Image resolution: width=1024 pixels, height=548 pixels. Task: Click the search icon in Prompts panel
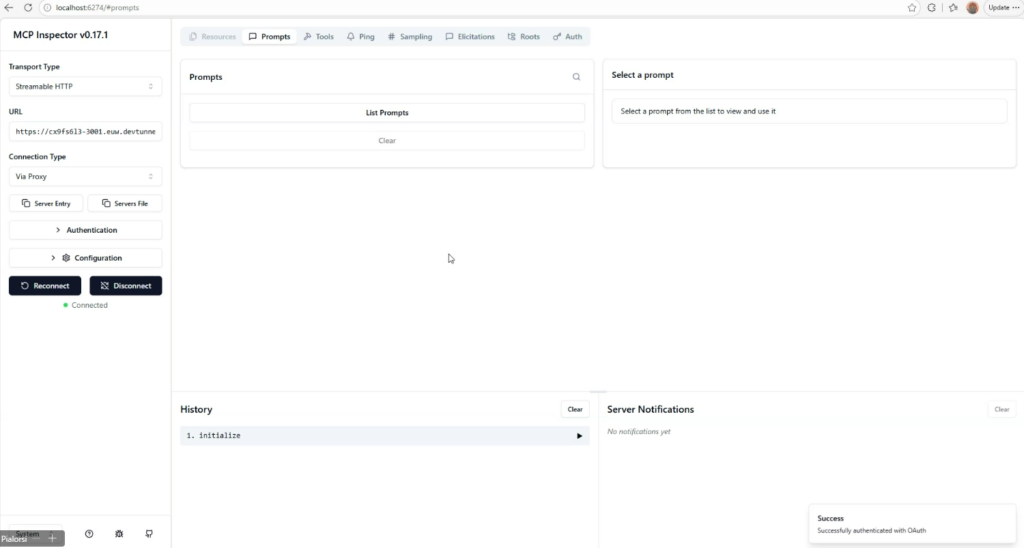point(576,77)
